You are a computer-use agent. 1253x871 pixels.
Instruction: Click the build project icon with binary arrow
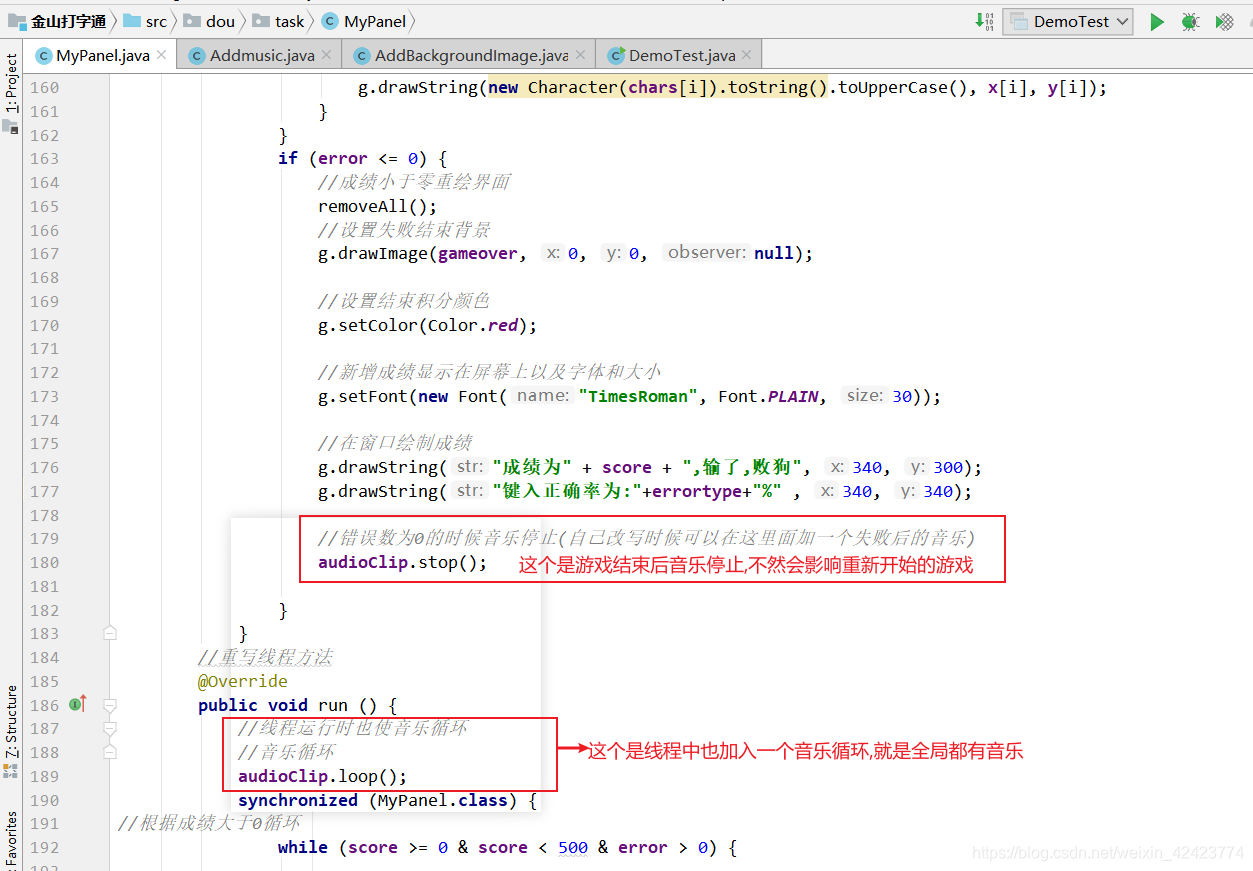click(x=984, y=21)
